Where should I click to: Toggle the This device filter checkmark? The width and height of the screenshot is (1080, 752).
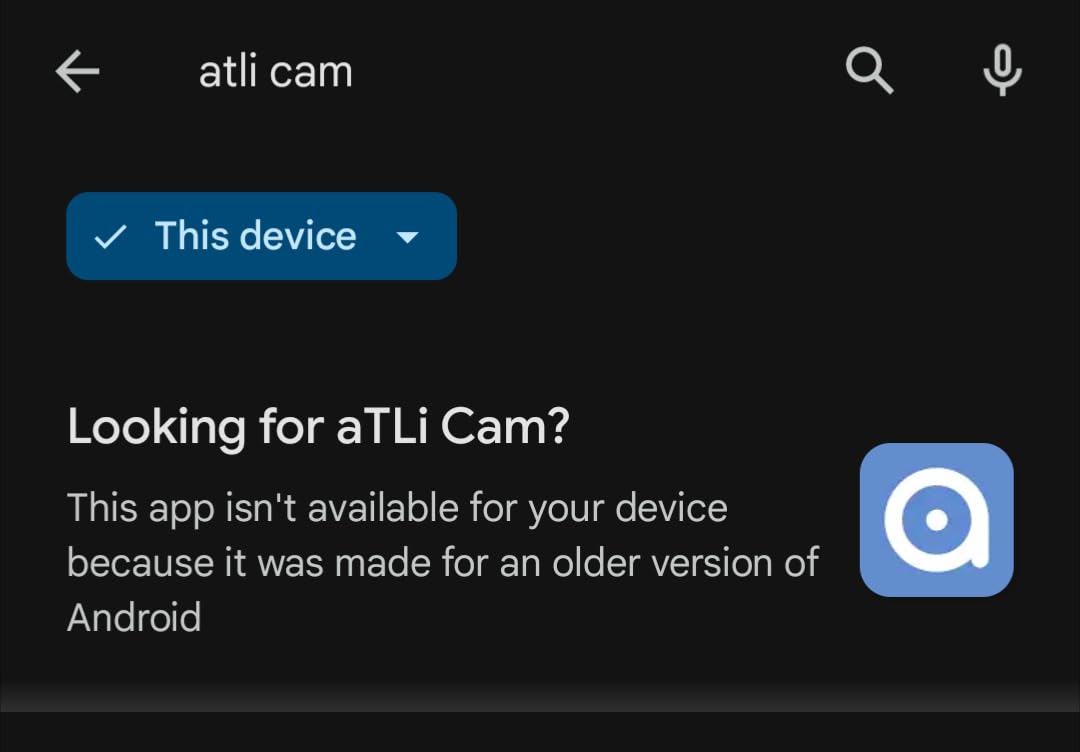(x=110, y=237)
